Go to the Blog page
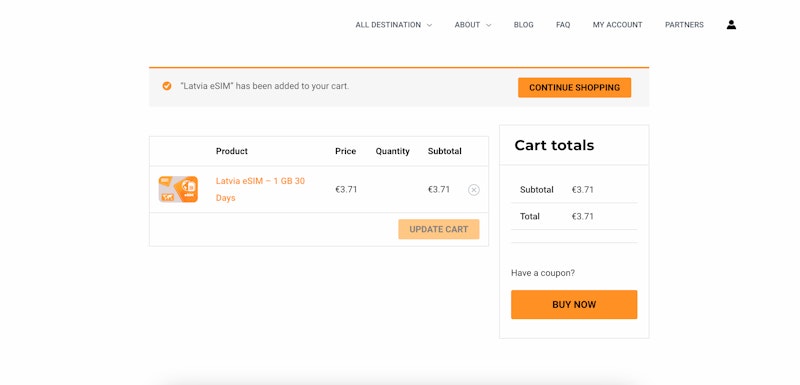Image resolution: width=800 pixels, height=385 pixels. (x=523, y=24)
